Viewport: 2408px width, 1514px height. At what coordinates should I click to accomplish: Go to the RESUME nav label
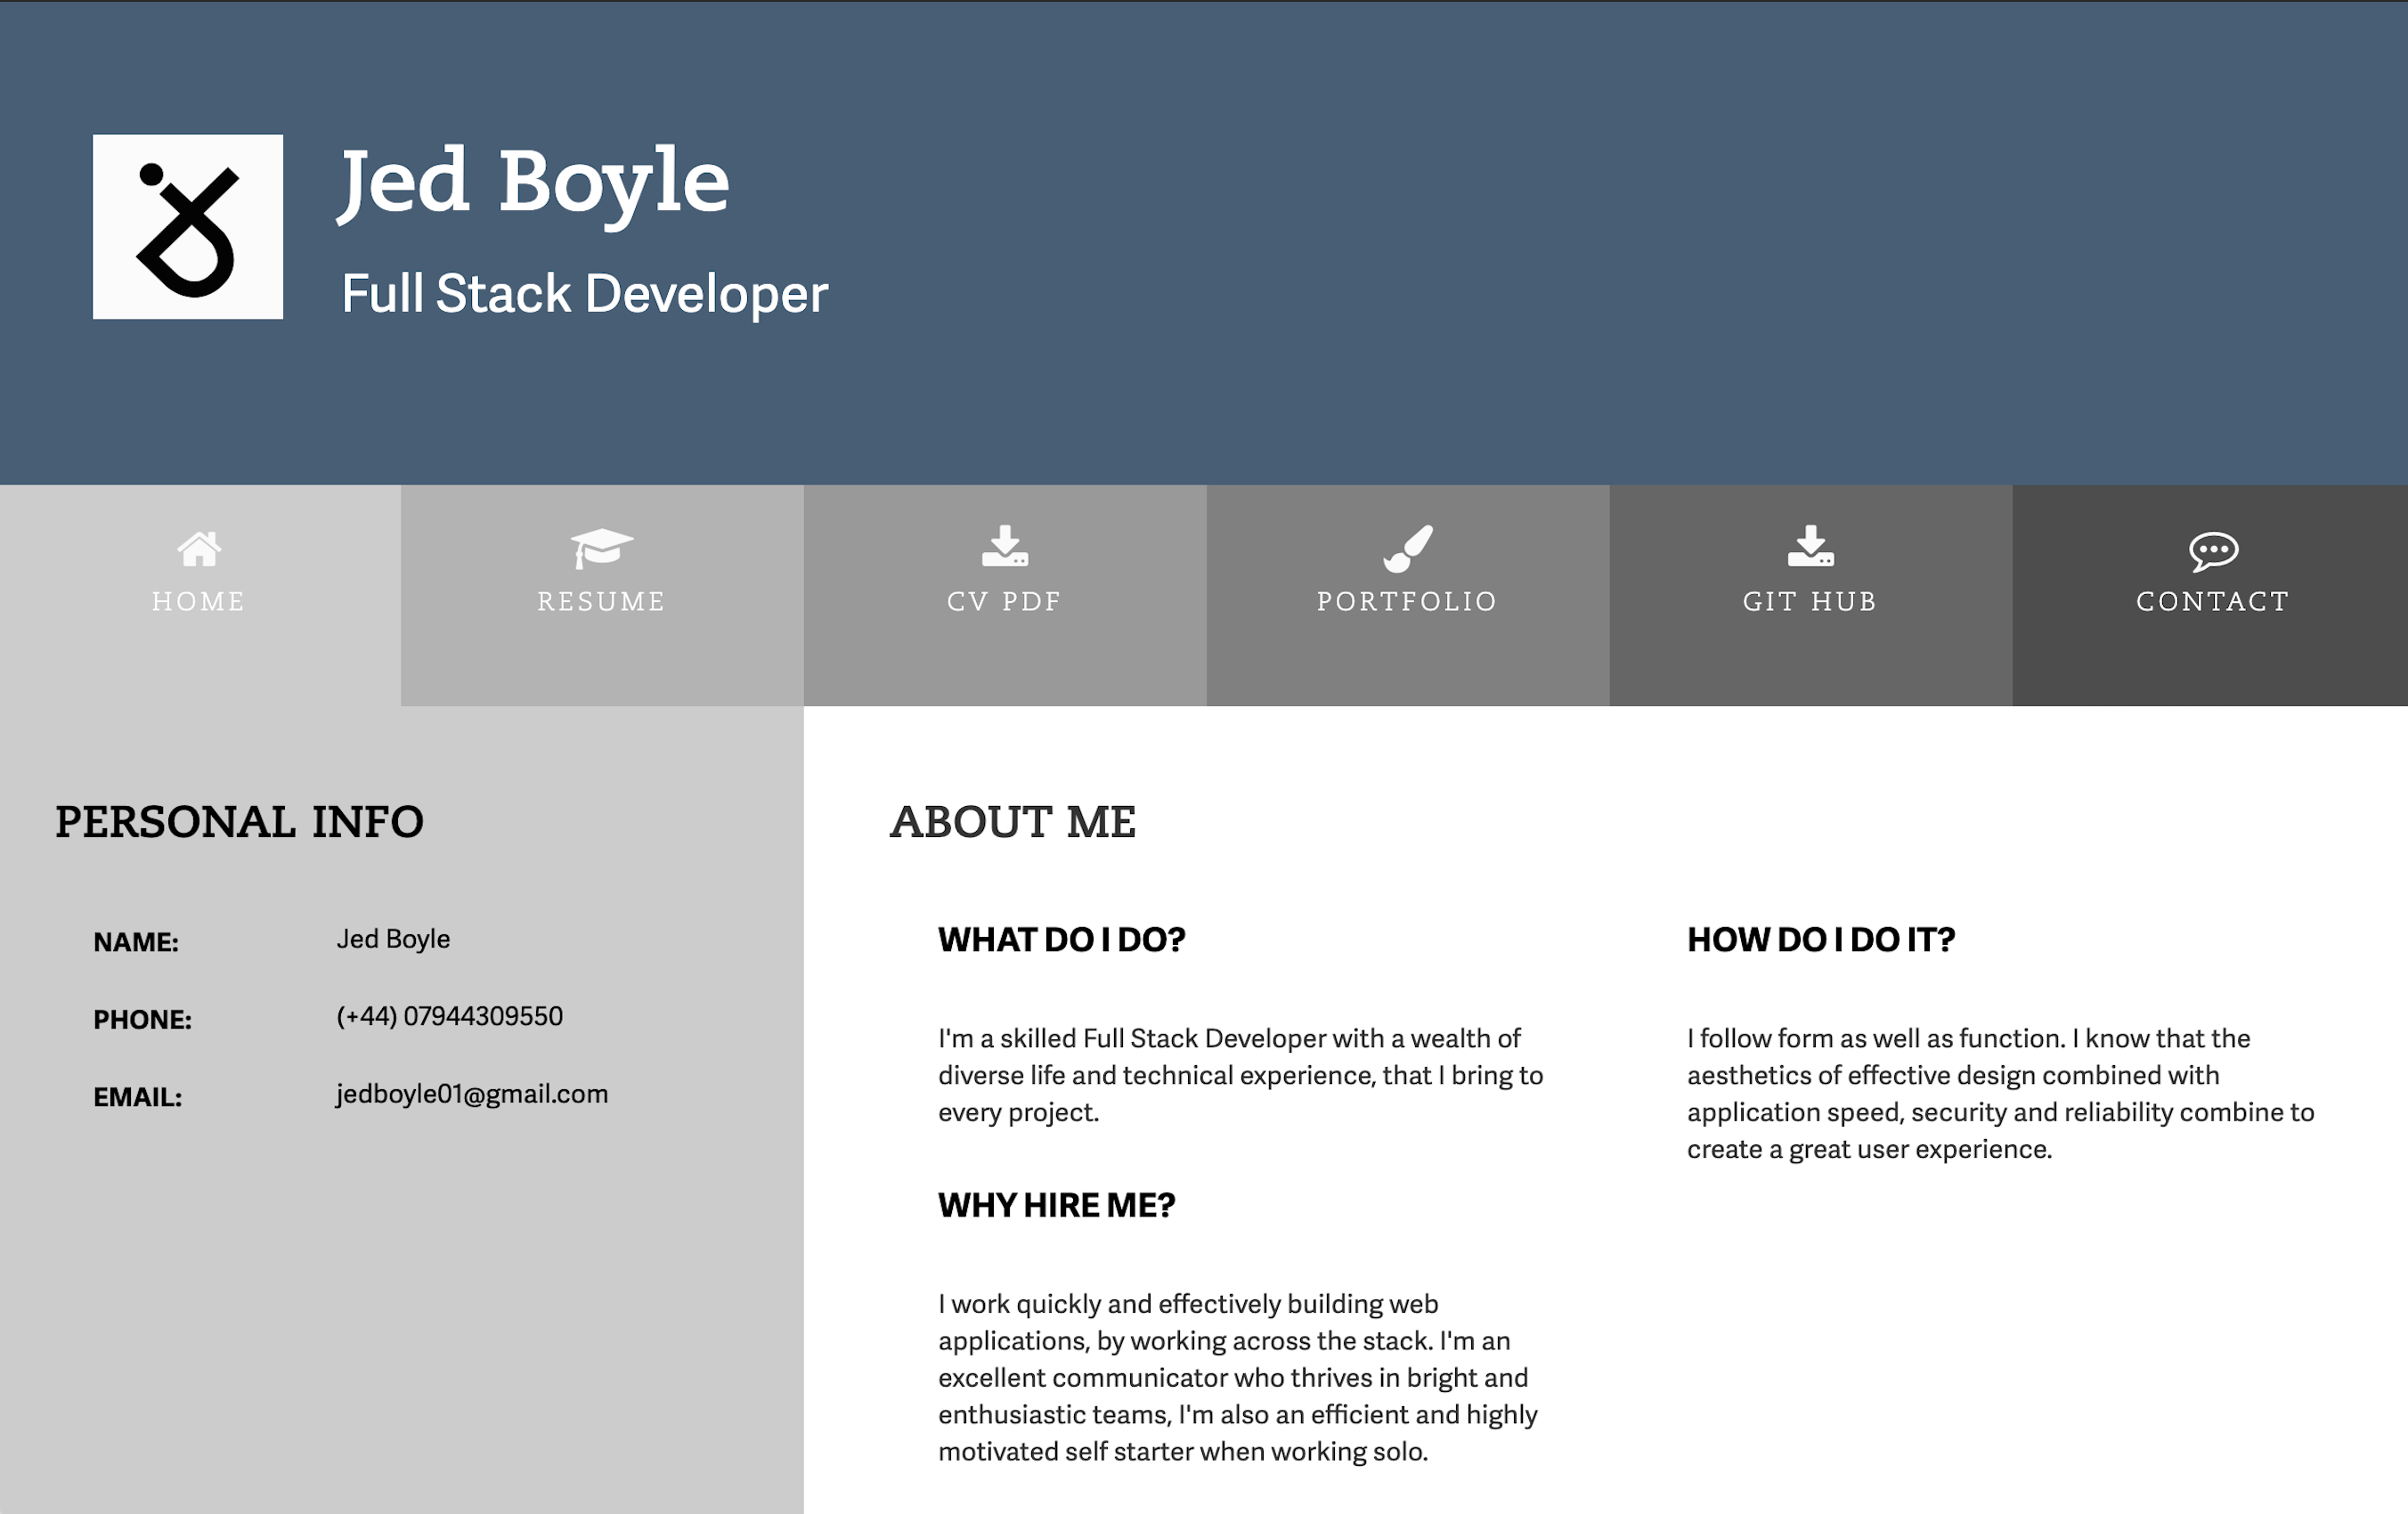[x=601, y=601]
